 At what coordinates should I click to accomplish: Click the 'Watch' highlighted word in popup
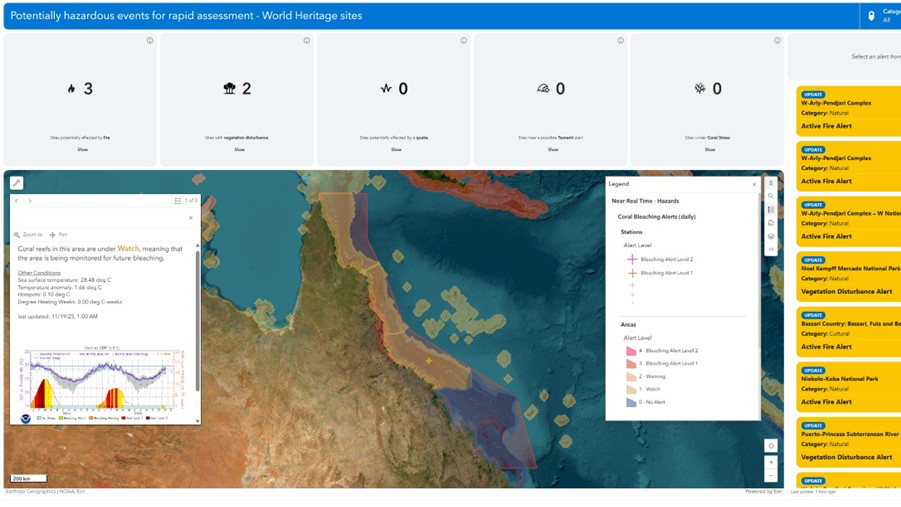click(x=128, y=249)
